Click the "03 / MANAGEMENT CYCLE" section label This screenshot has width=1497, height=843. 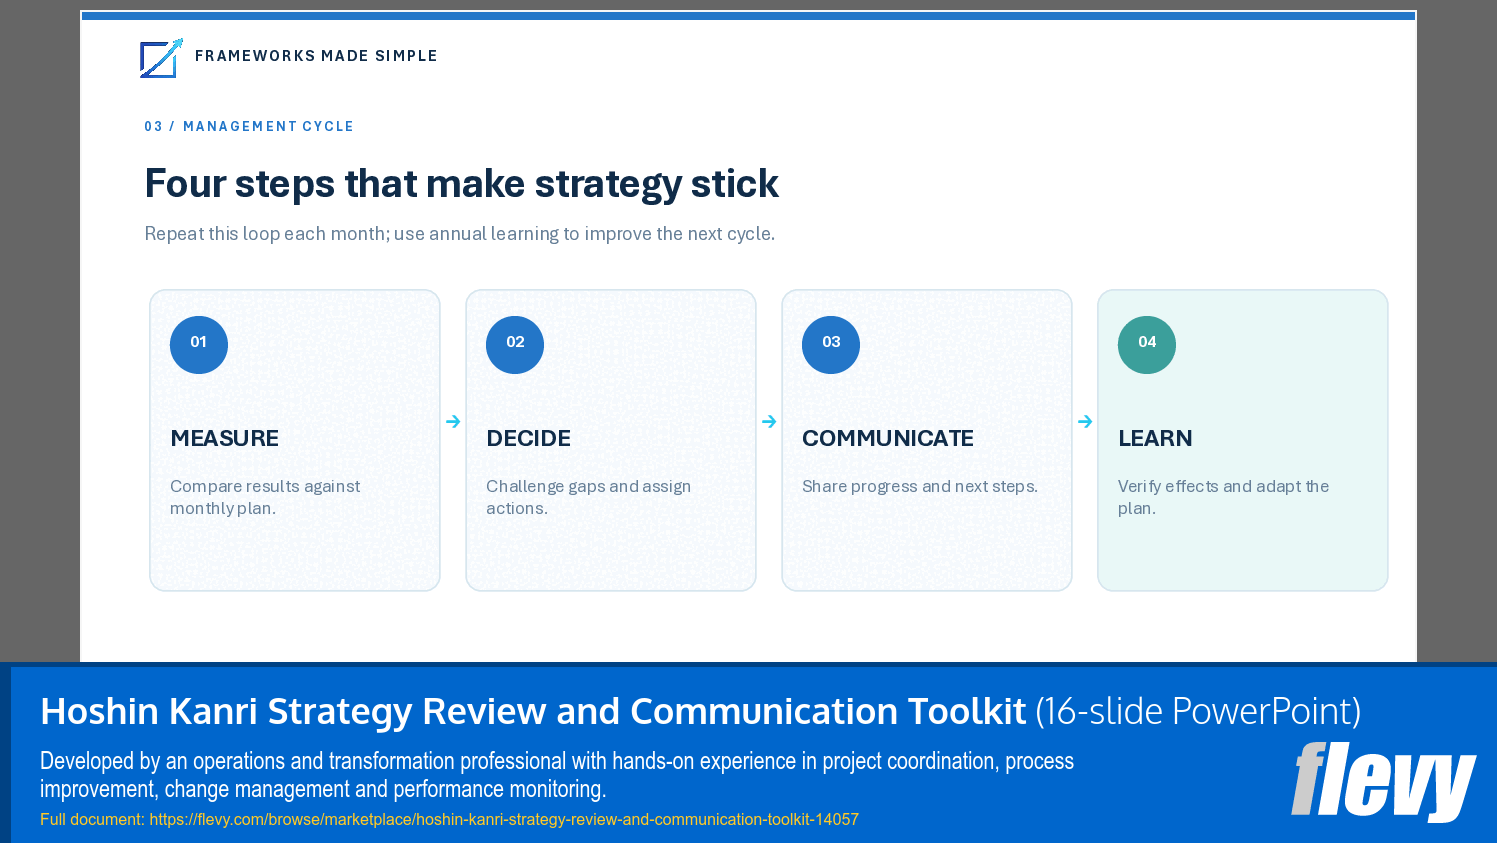click(x=249, y=127)
